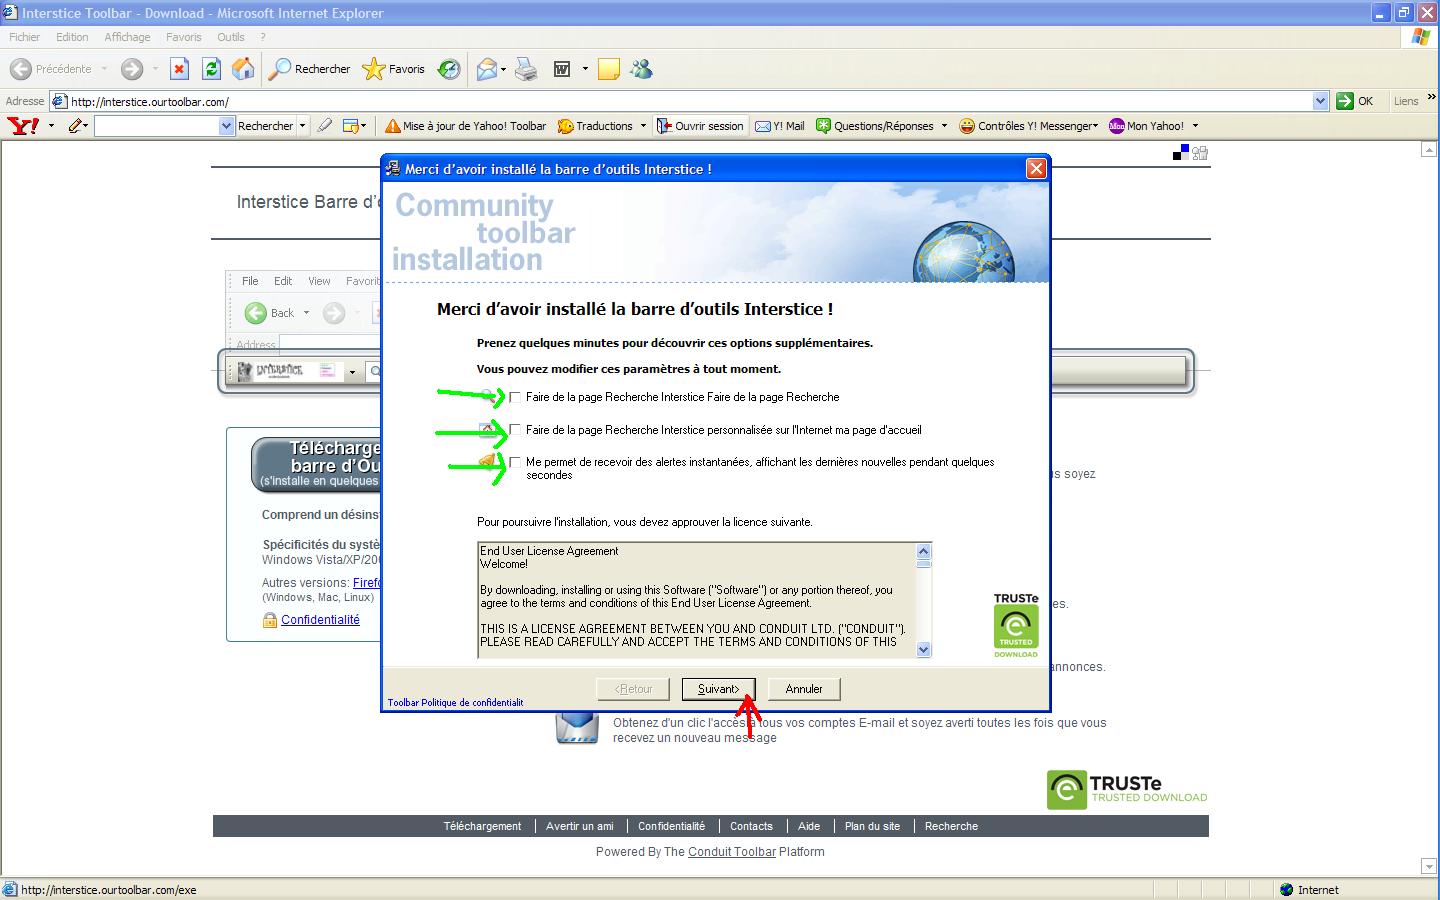This screenshot has height=900, width=1440.
Task: Open the Confidentialité link with lock
Action: [320, 620]
